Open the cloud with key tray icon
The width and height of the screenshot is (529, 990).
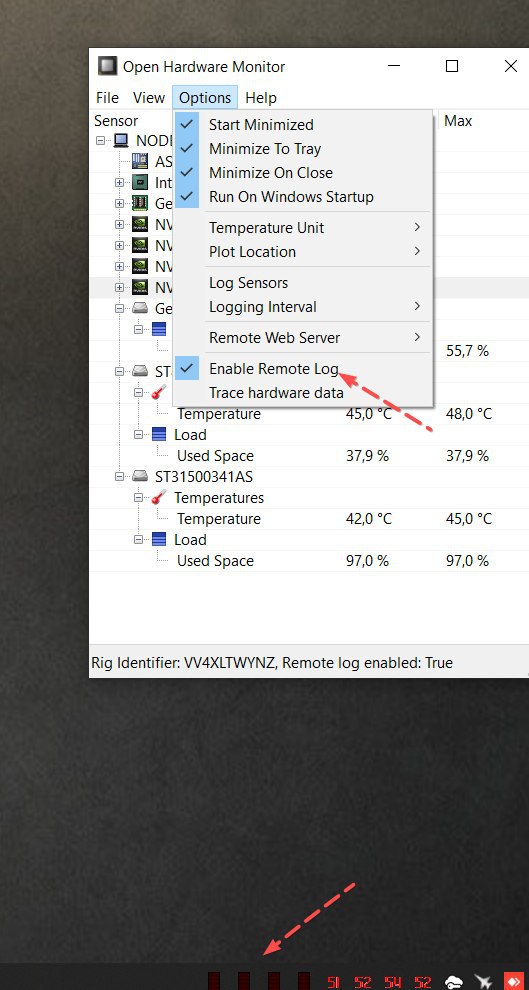(454, 982)
